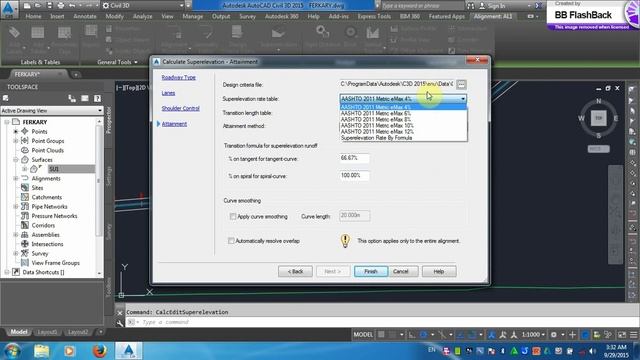Open the Insert ribbon tab
640x360 pixels.
coord(57,17)
